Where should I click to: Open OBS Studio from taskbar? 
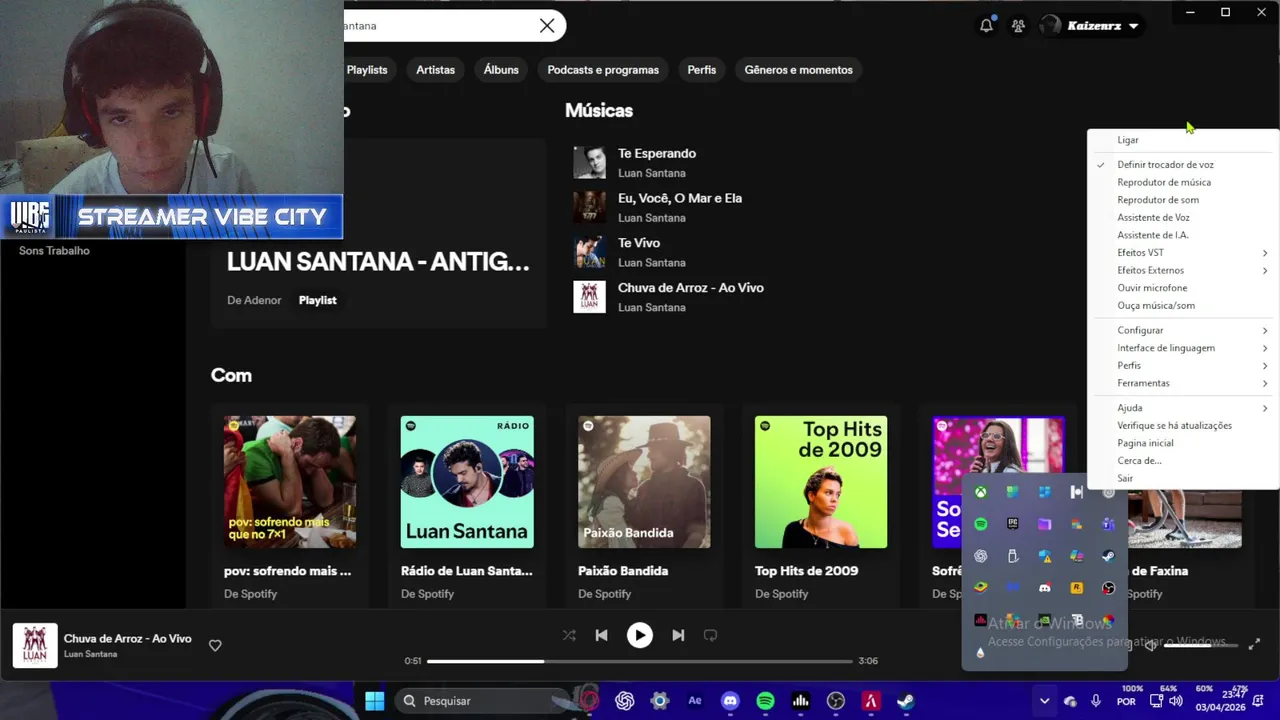coord(836,701)
